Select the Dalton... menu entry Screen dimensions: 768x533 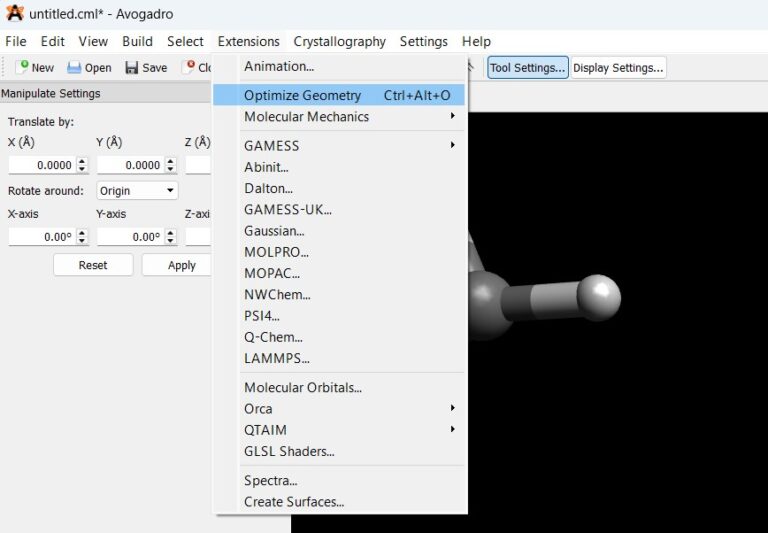point(339,188)
